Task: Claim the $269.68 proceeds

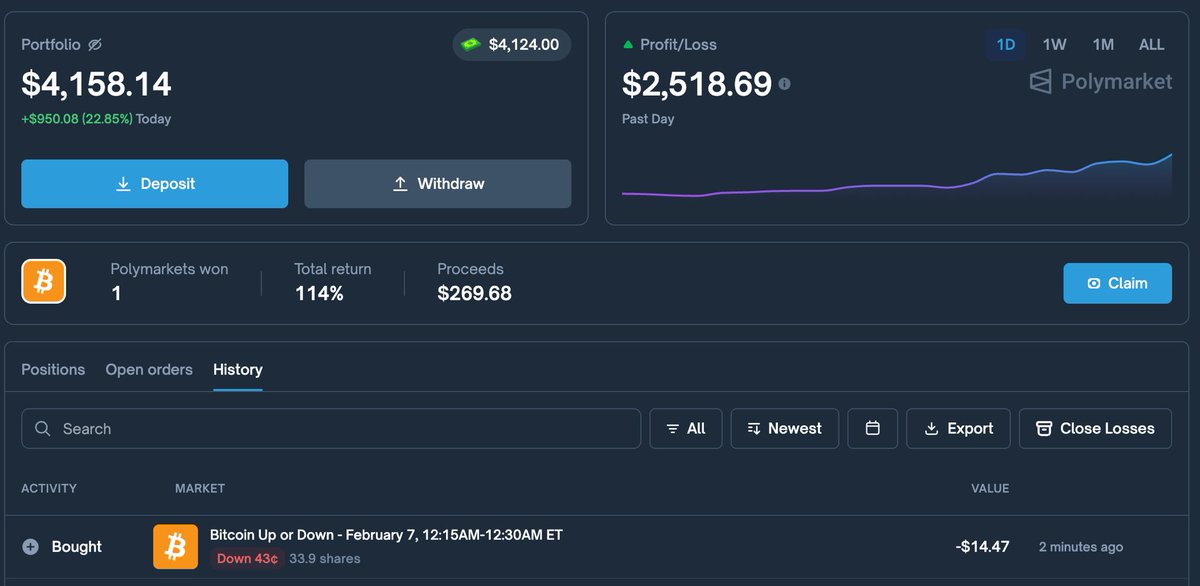Action: click(x=1117, y=283)
